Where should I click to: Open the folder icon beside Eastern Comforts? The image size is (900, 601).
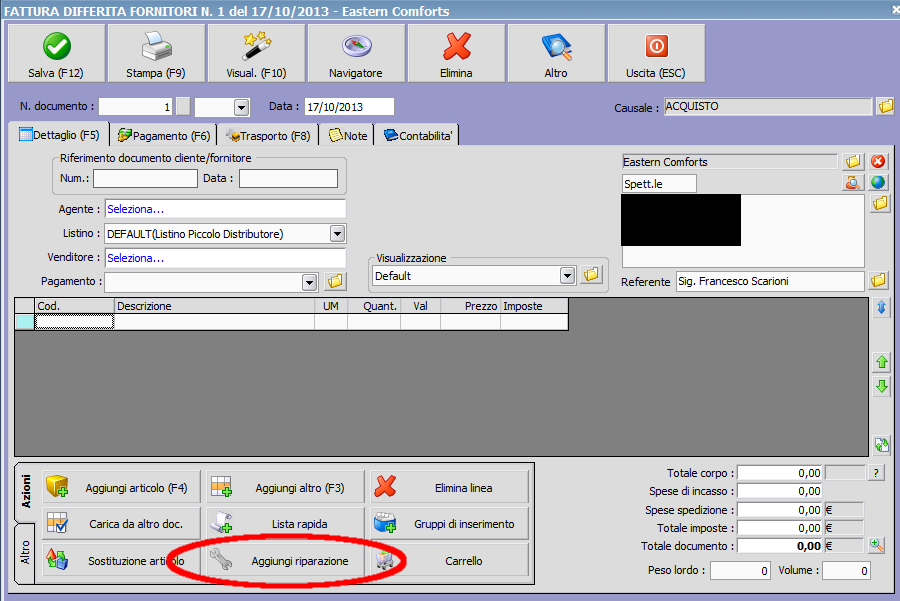coord(854,162)
